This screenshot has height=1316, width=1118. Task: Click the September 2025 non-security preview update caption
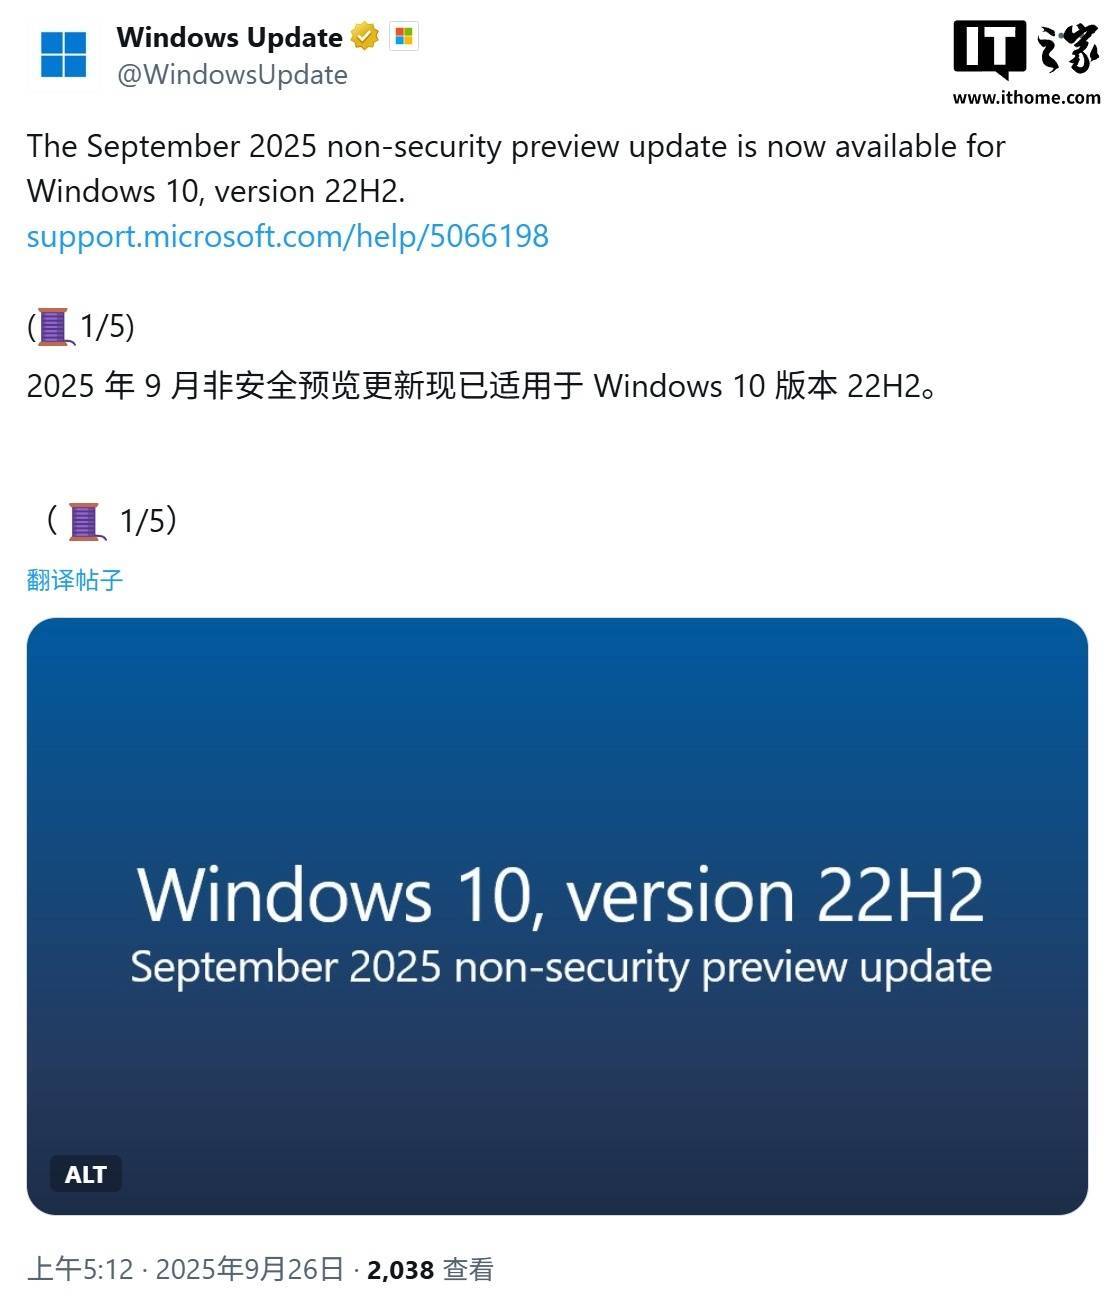point(561,968)
